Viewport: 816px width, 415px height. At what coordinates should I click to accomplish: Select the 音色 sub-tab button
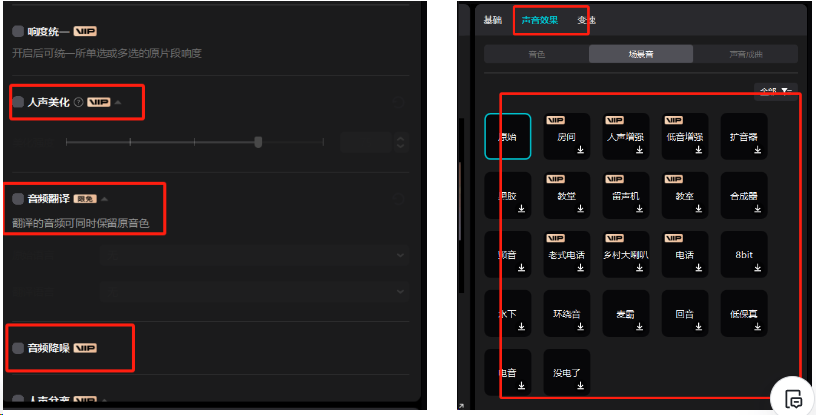[537, 54]
